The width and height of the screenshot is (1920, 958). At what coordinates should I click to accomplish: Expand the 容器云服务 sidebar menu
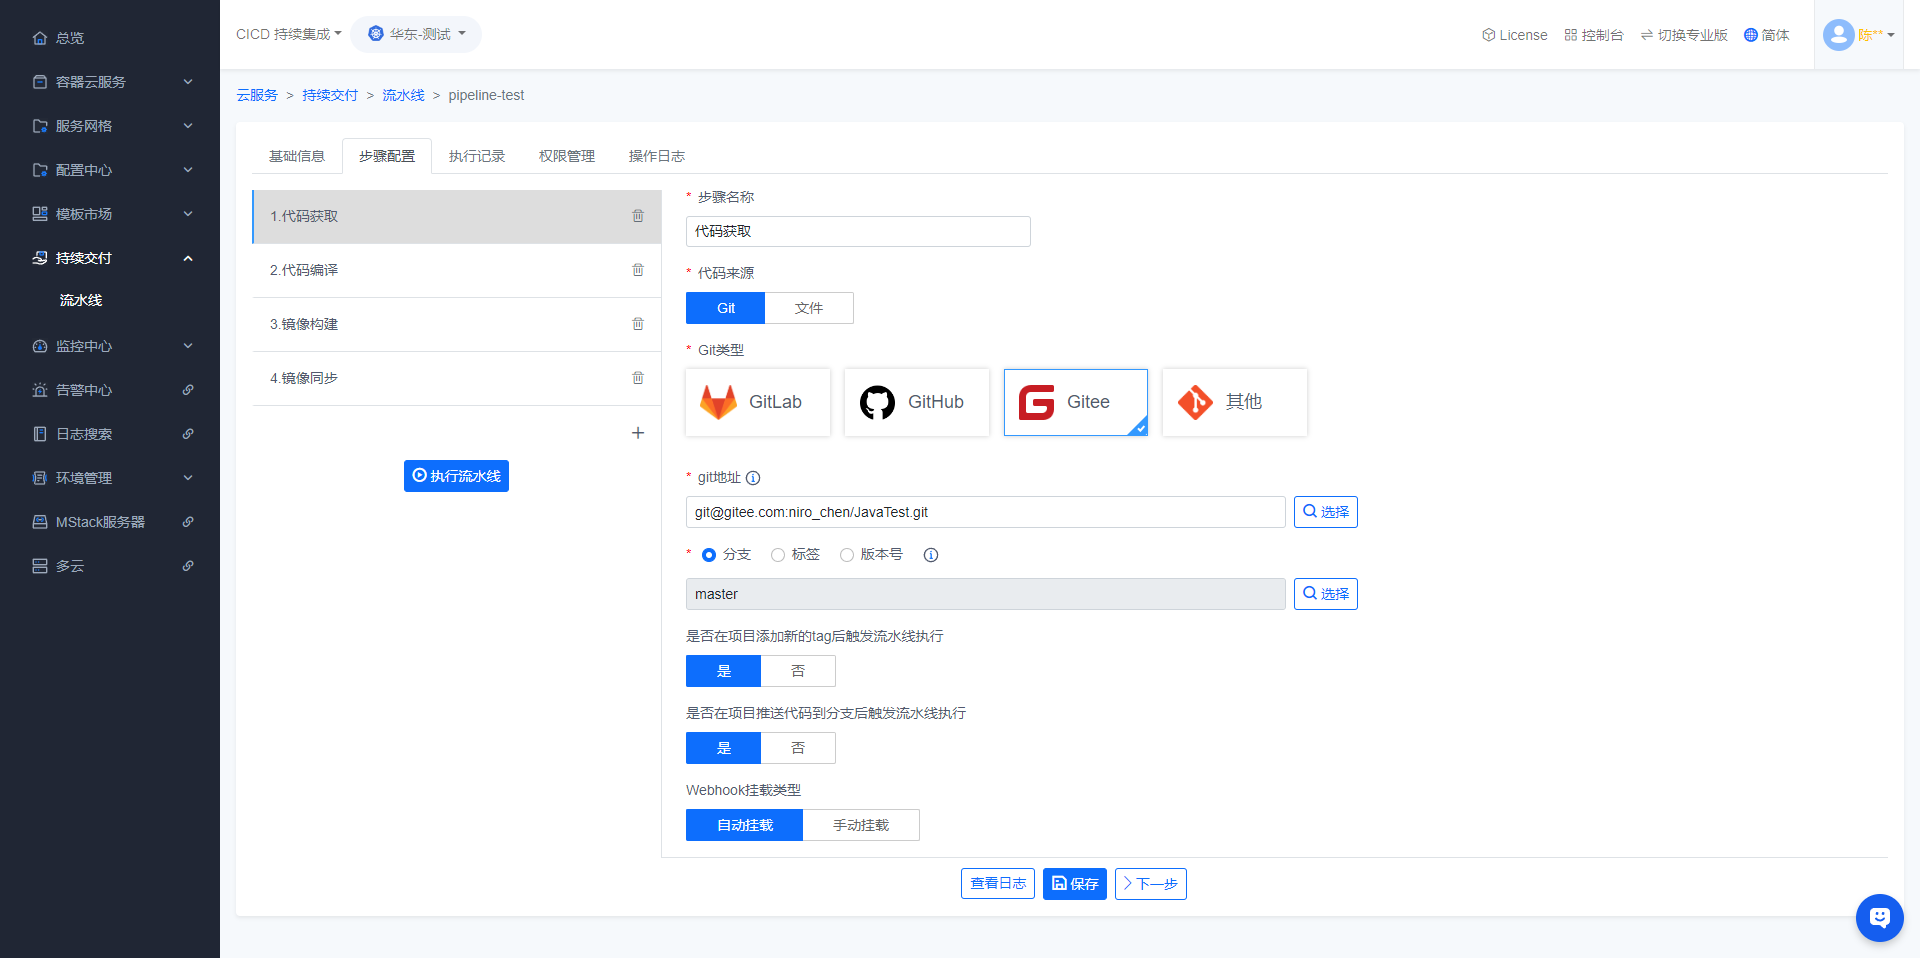(x=110, y=82)
